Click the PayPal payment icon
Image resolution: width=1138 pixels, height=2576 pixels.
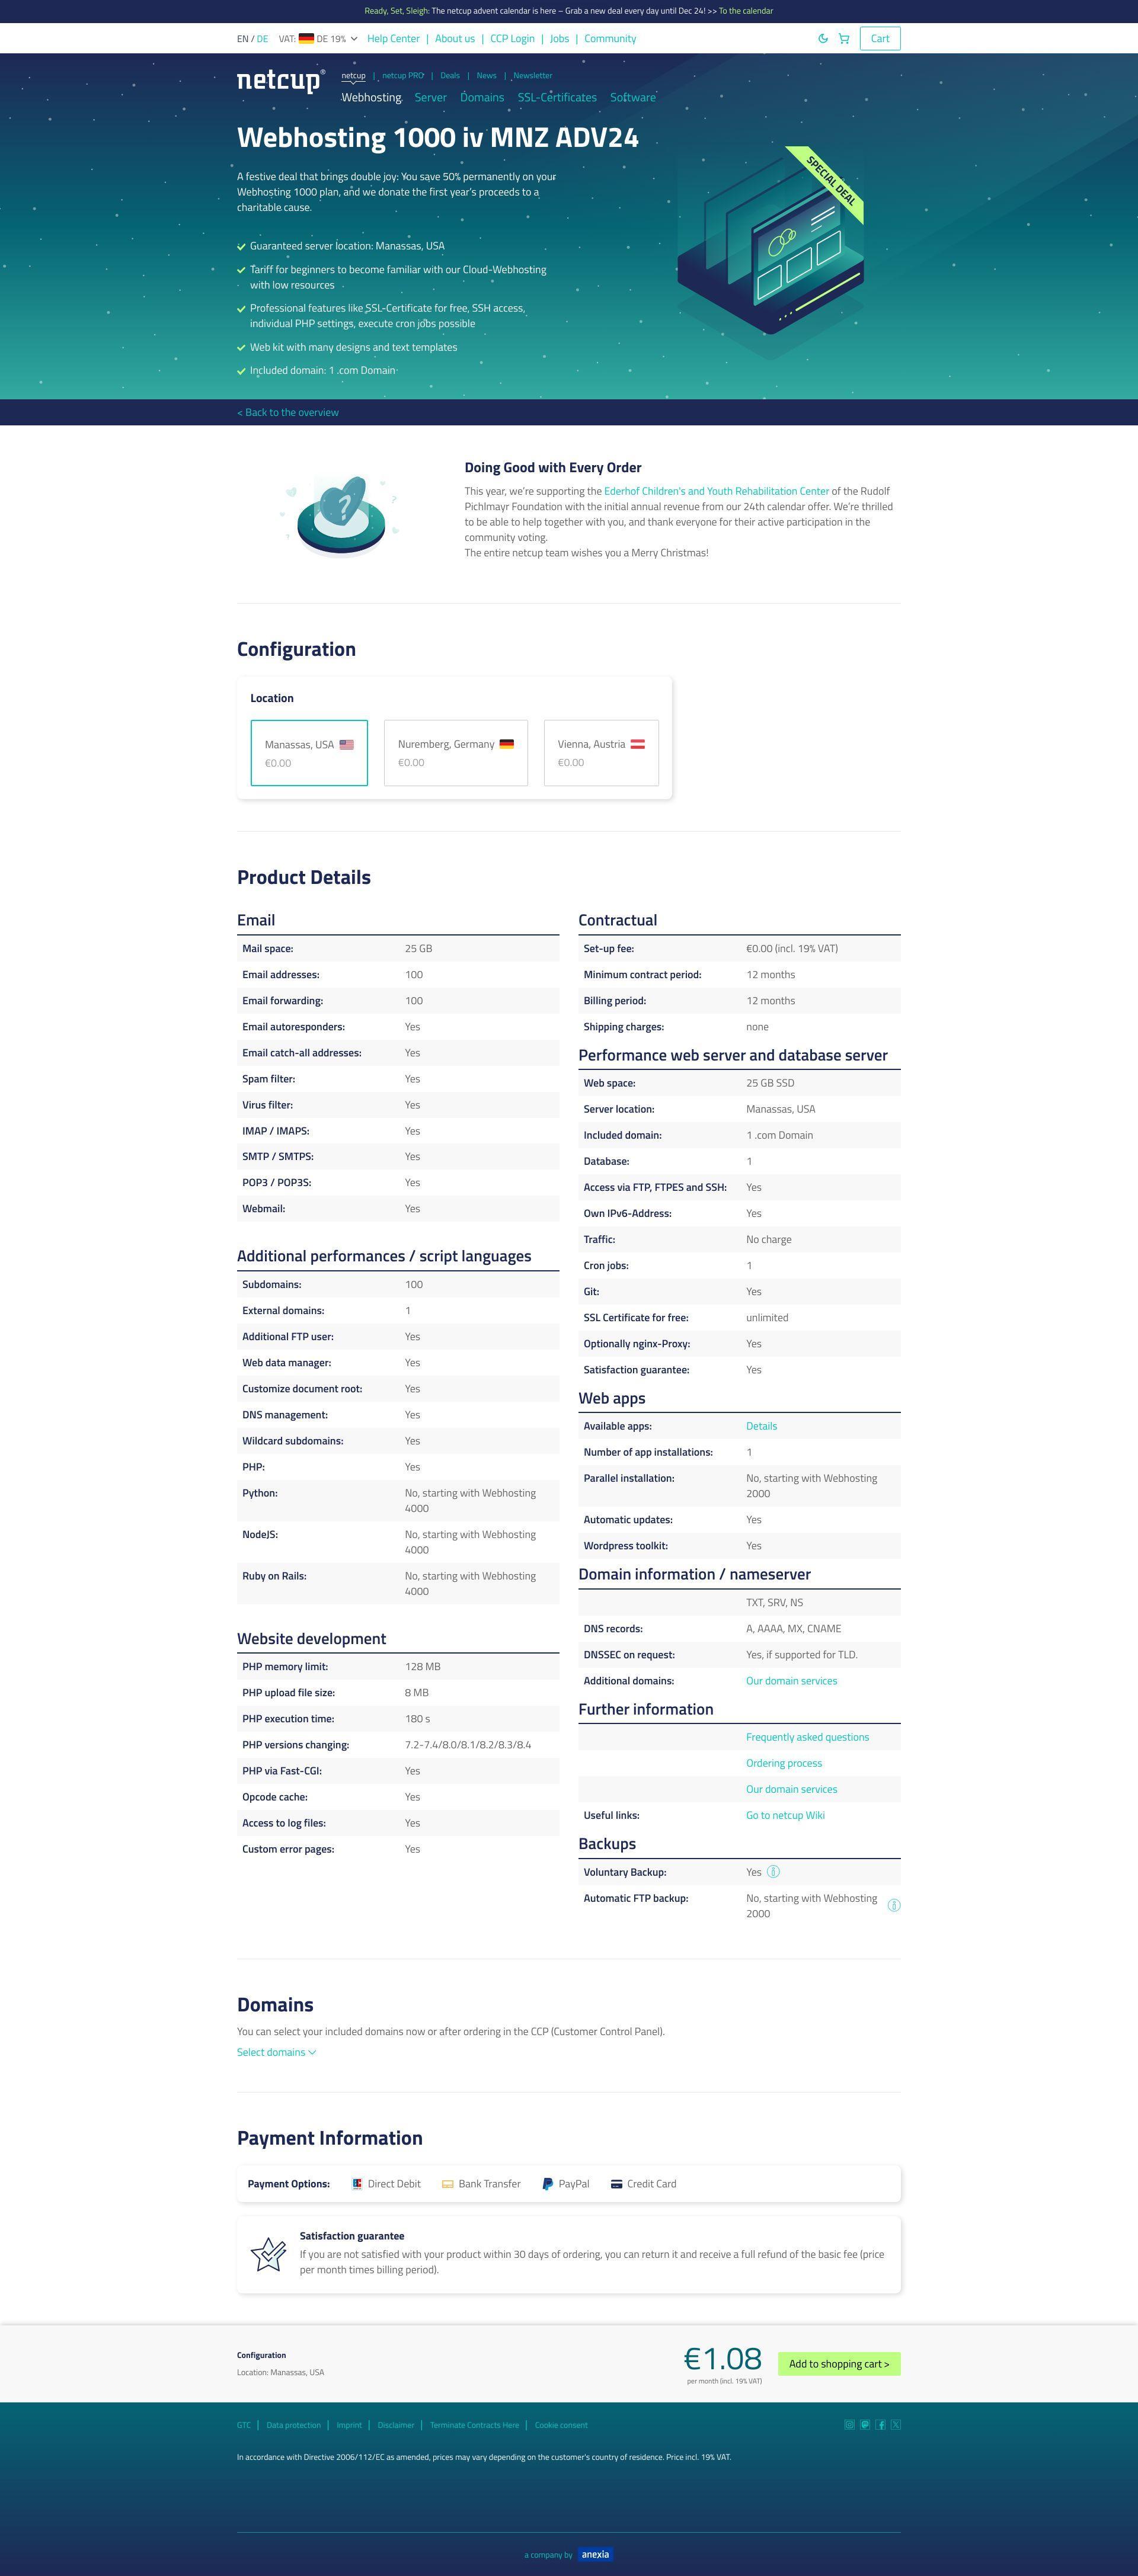tap(547, 2184)
